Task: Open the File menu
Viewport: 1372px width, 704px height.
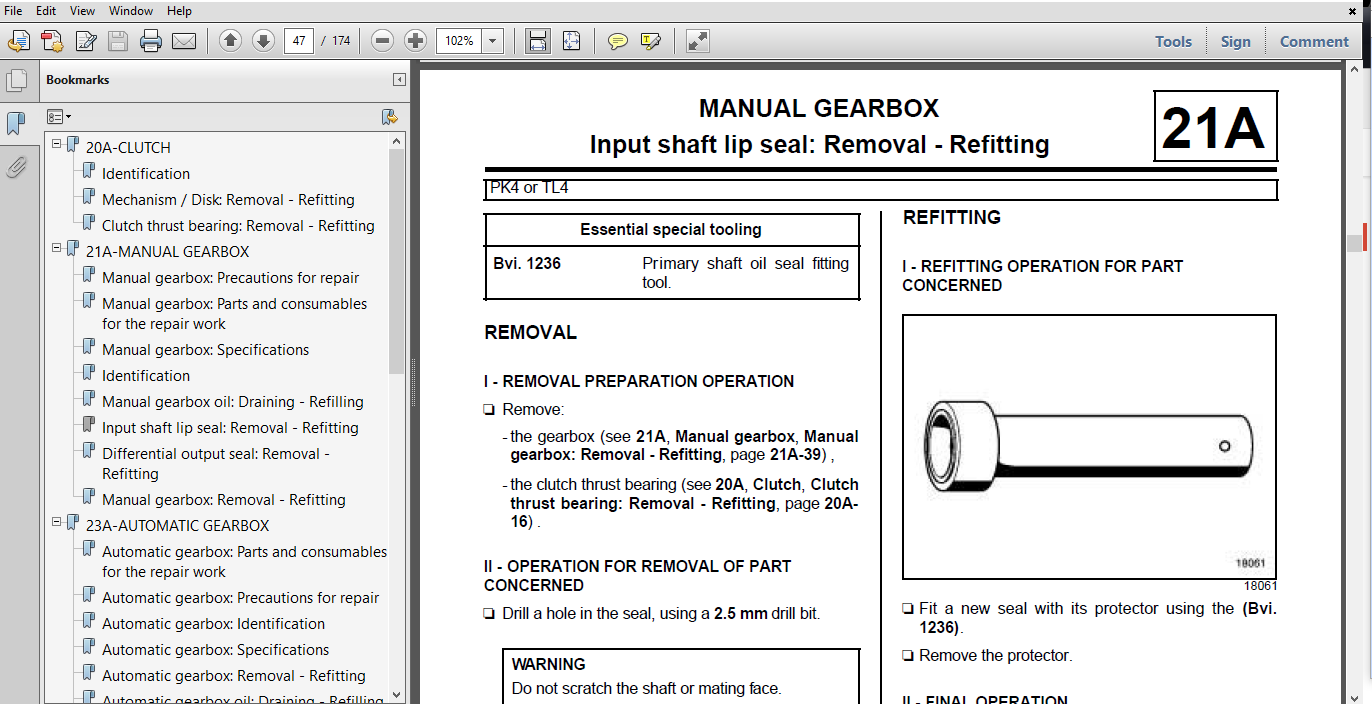Action: tap(15, 10)
